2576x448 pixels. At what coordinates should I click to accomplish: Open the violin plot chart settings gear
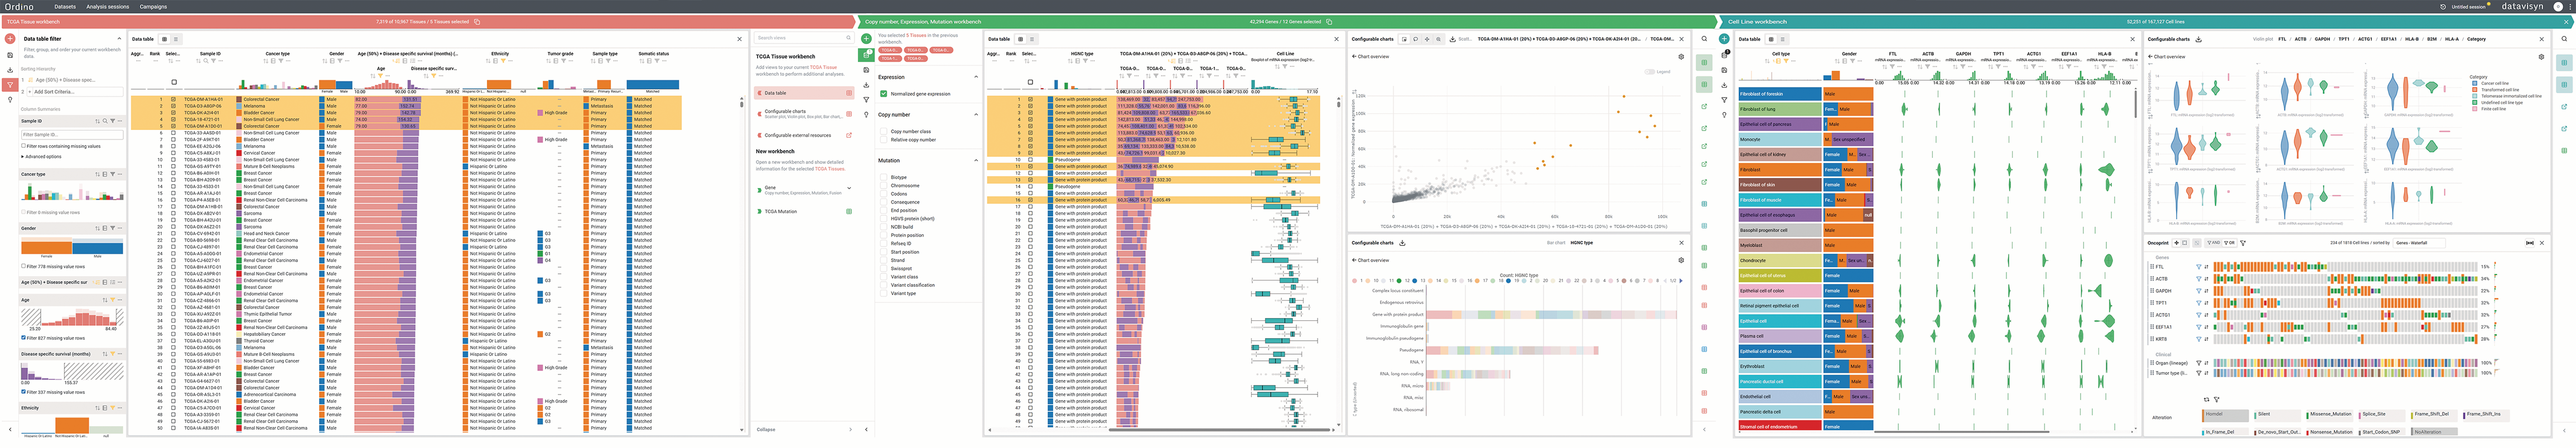[x=2541, y=57]
